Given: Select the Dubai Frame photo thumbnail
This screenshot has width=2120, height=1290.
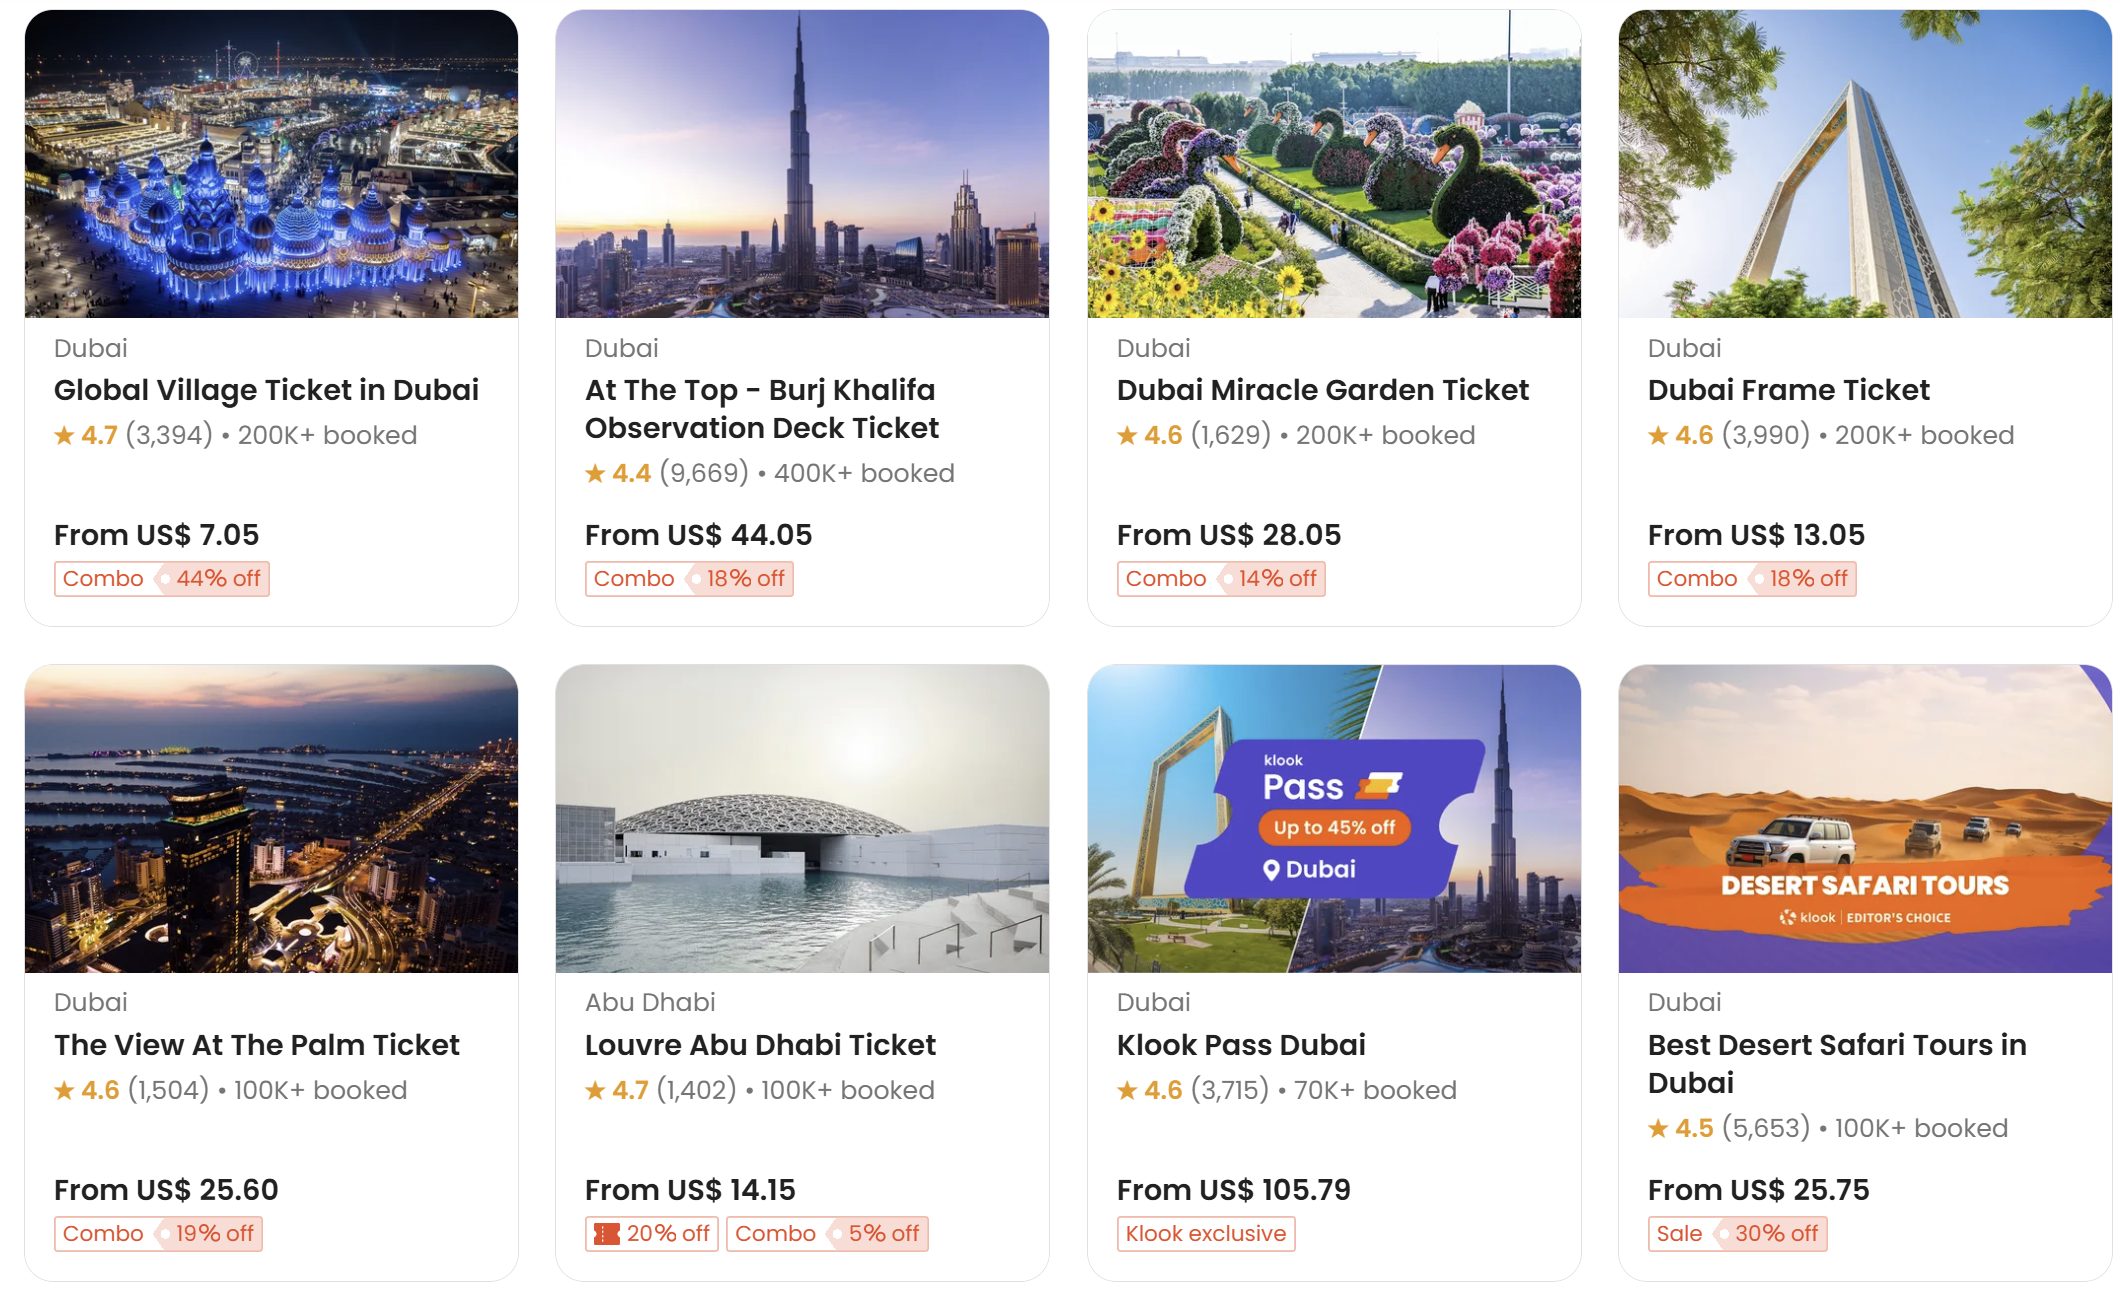Looking at the screenshot, I should point(1864,164).
